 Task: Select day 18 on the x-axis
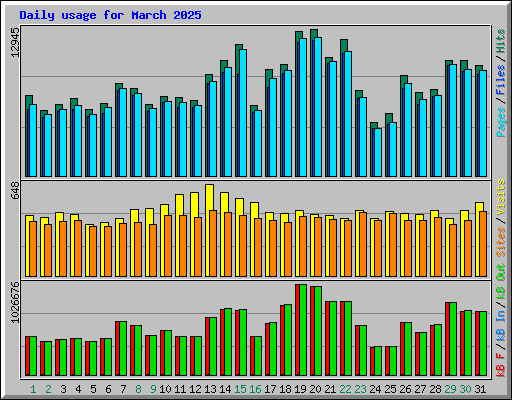click(285, 389)
